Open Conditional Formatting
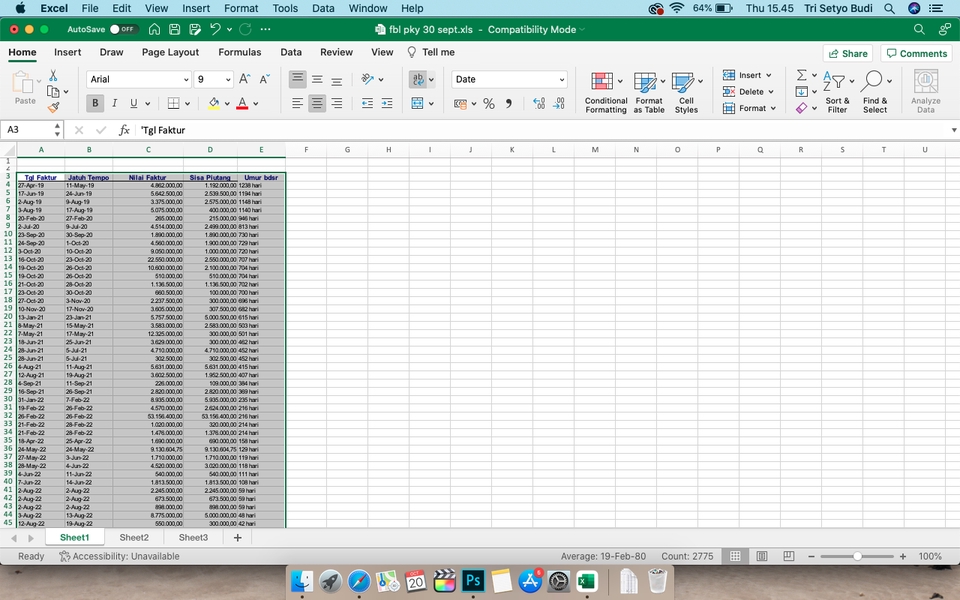Viewport: 960px width, 600px height. 605,90
